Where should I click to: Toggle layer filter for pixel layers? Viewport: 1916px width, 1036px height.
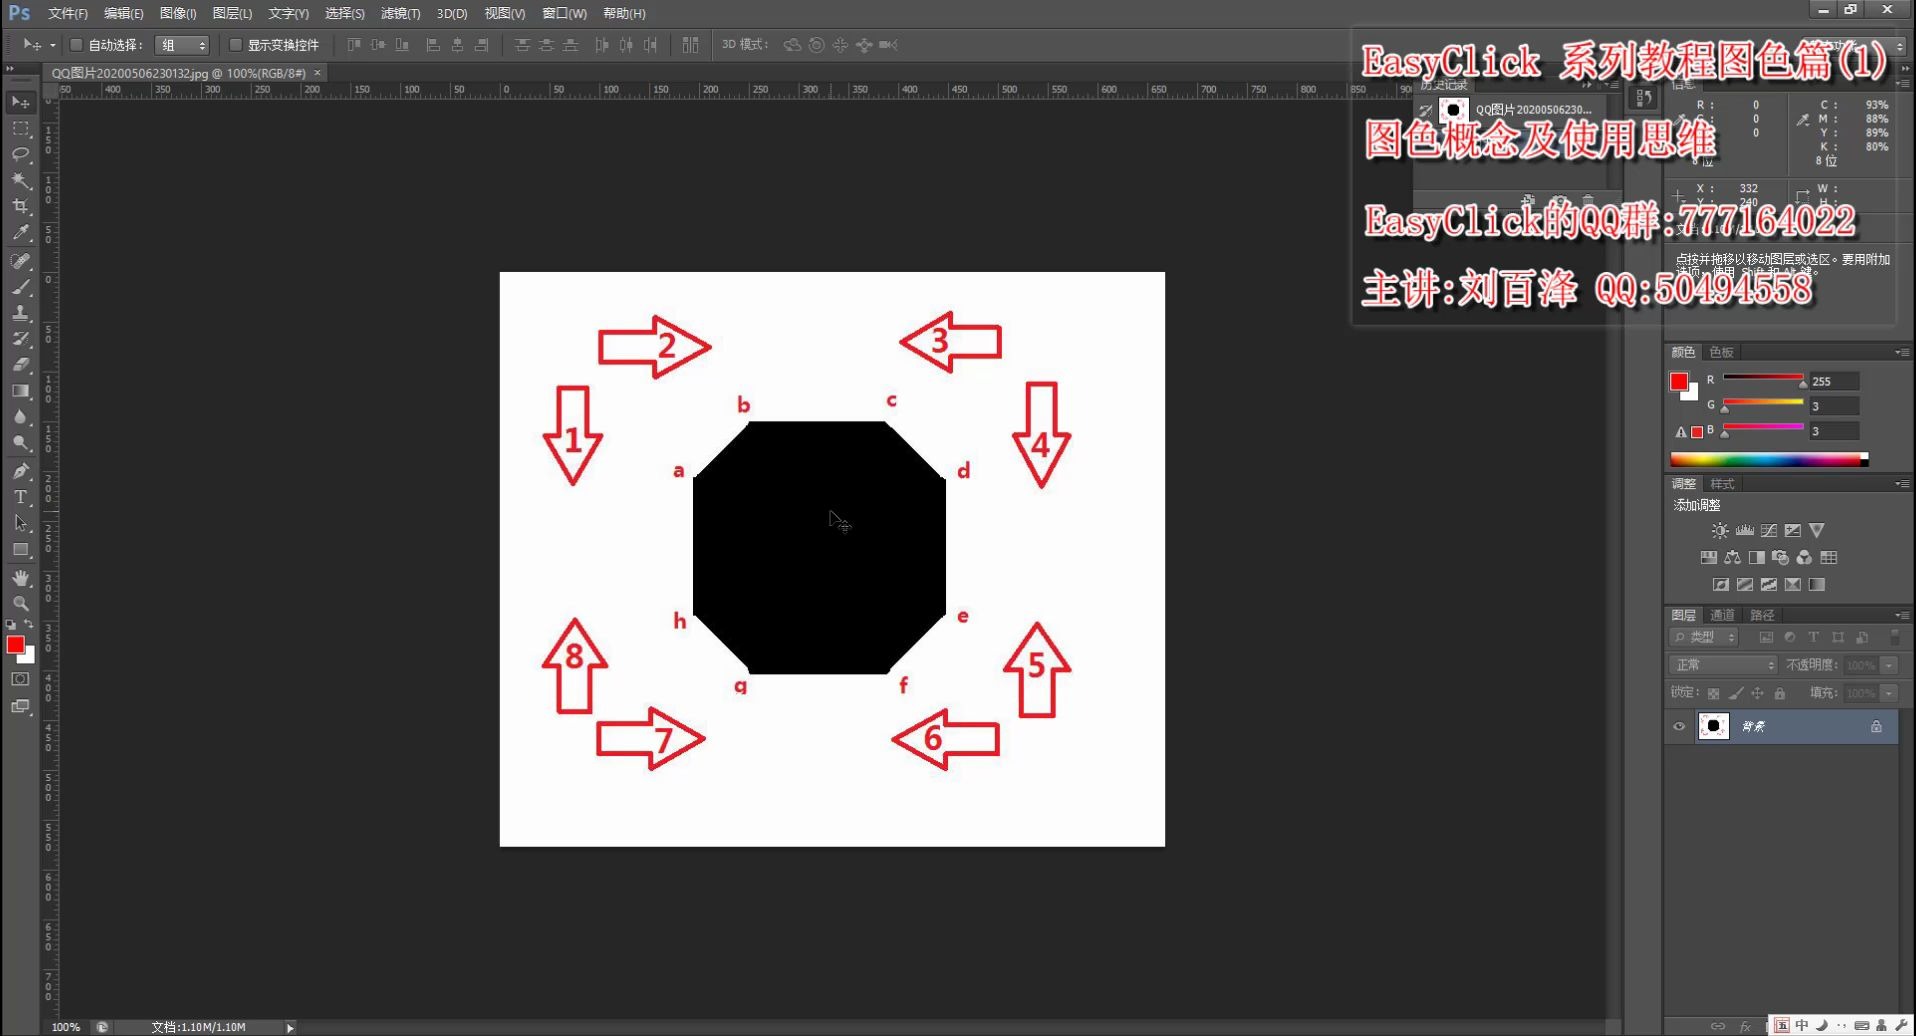[1766, 637]
